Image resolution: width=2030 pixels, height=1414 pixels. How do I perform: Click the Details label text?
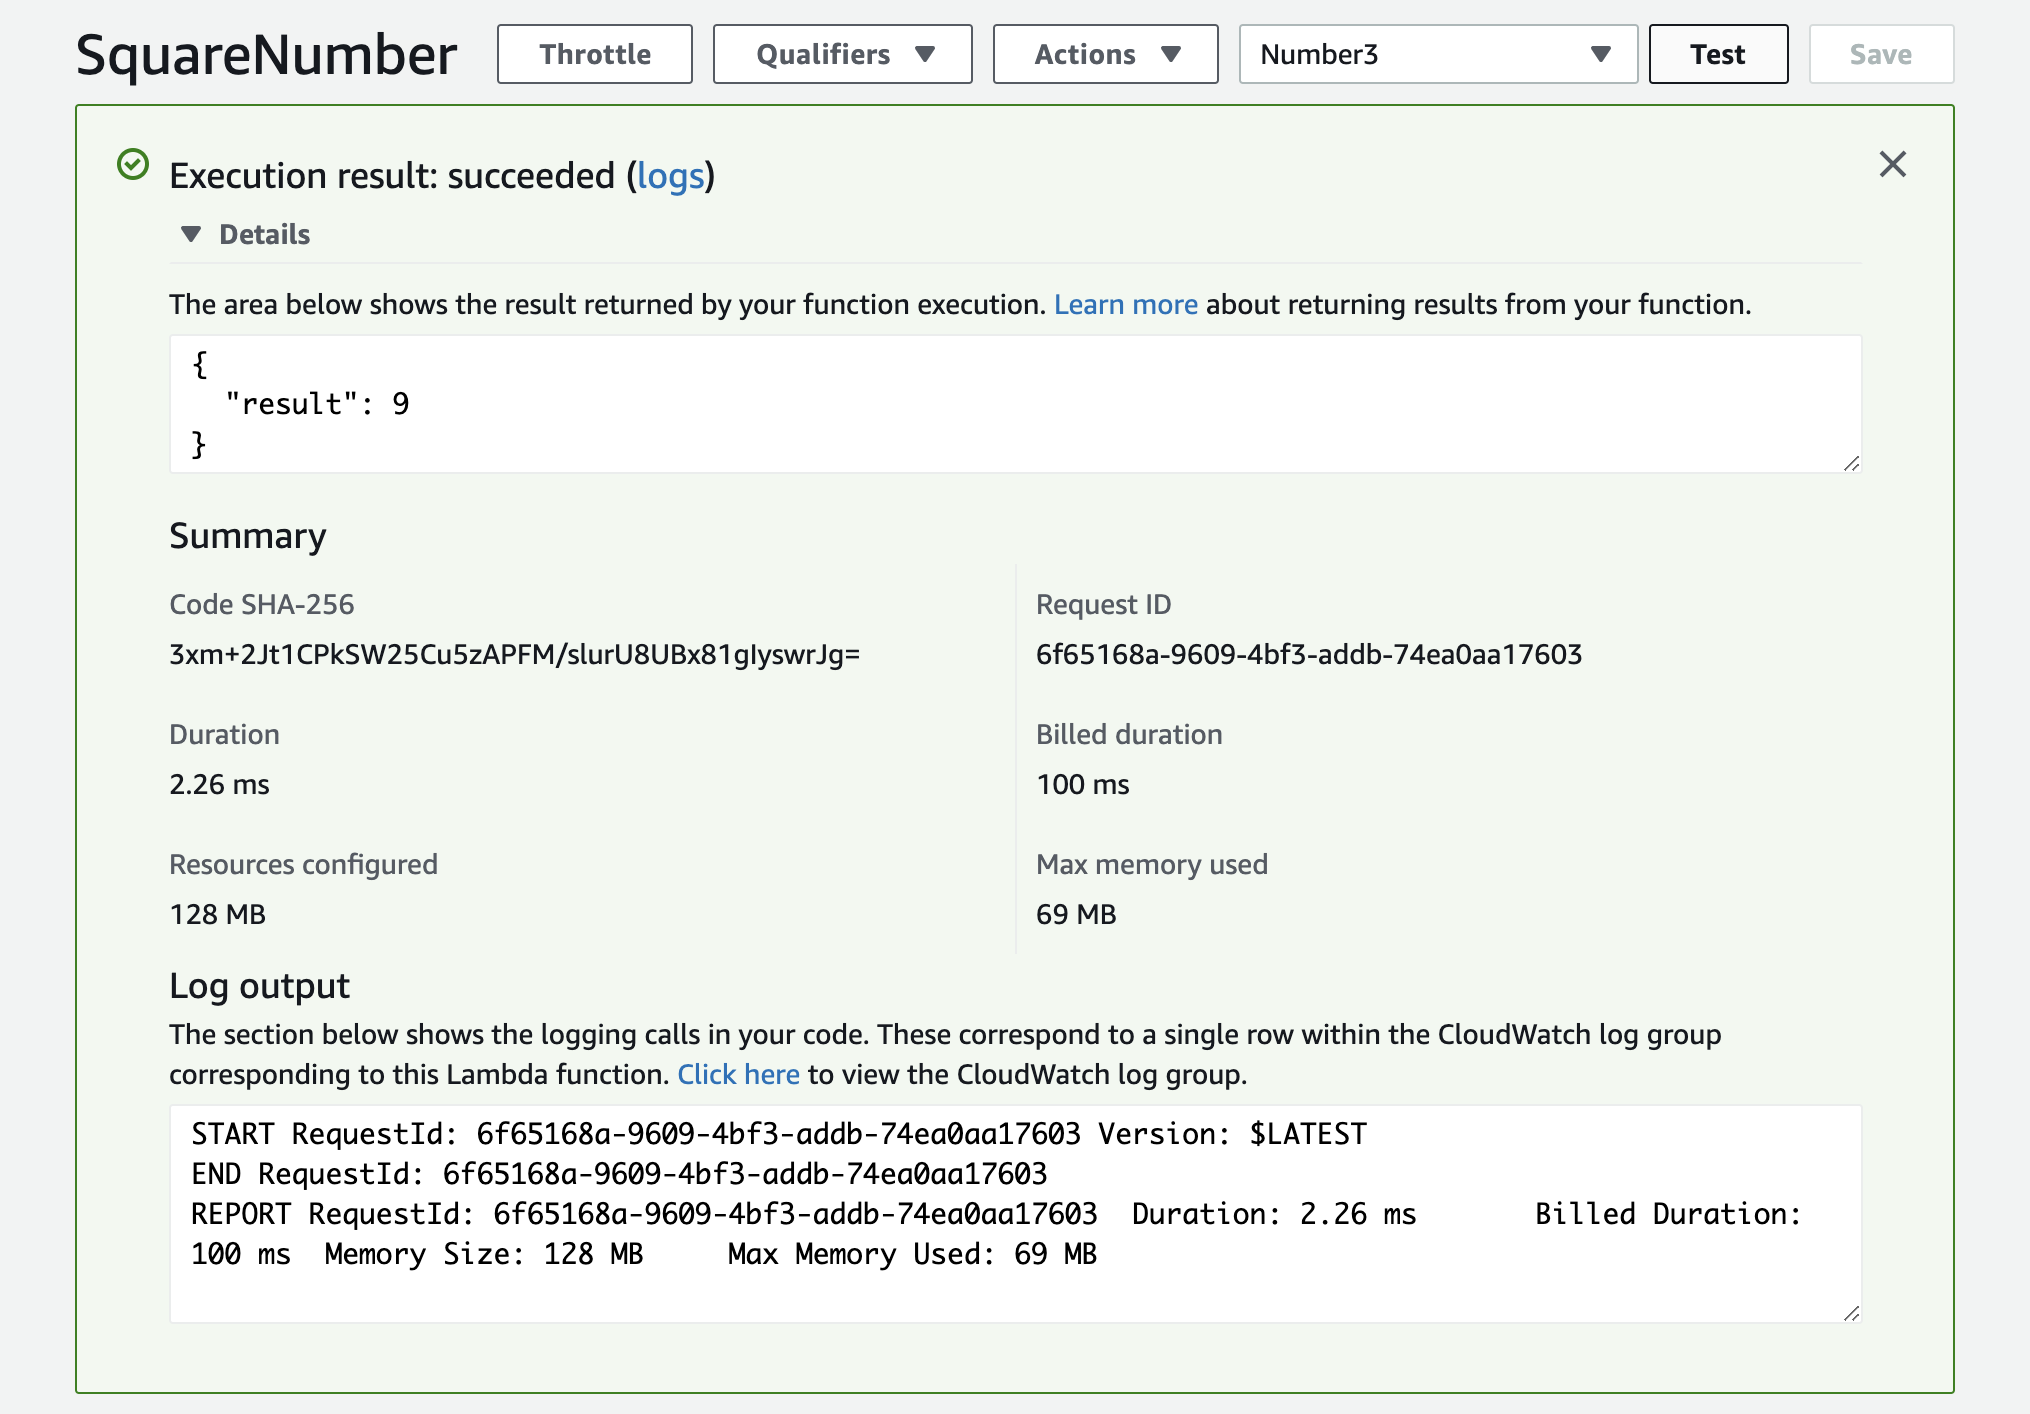tap(265, 234)
